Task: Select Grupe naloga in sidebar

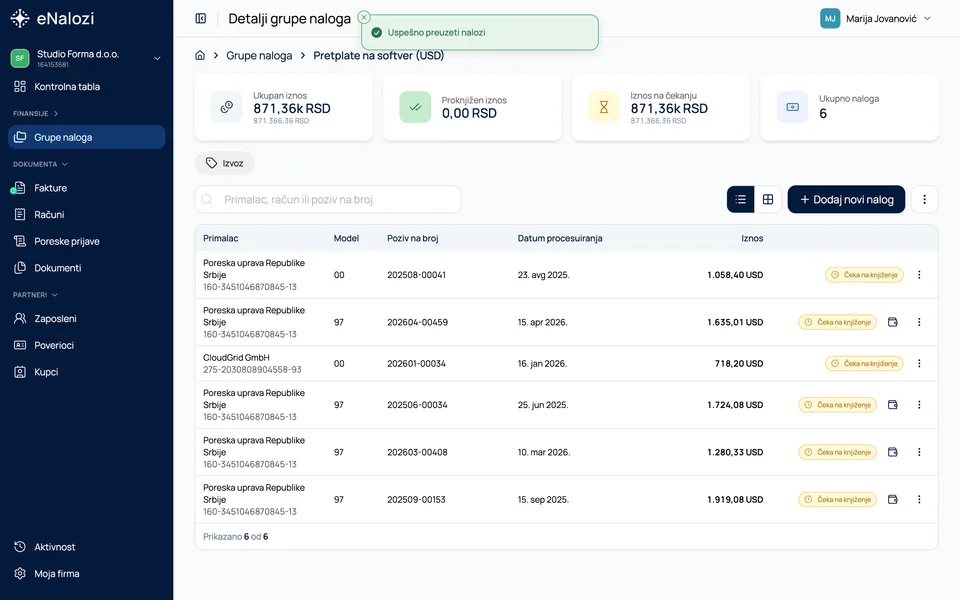Action: pyautogui.click(x=86, y=137)
